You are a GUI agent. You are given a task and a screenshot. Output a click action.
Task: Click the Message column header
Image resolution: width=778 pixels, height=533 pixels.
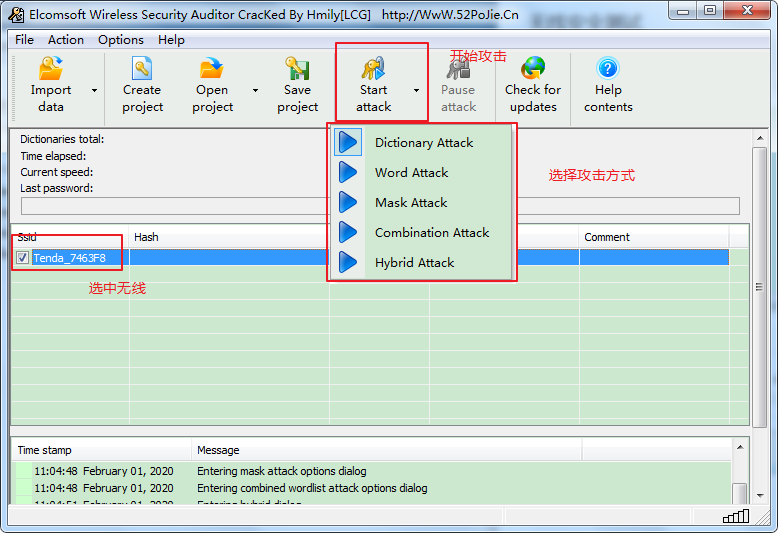(387, 450)
